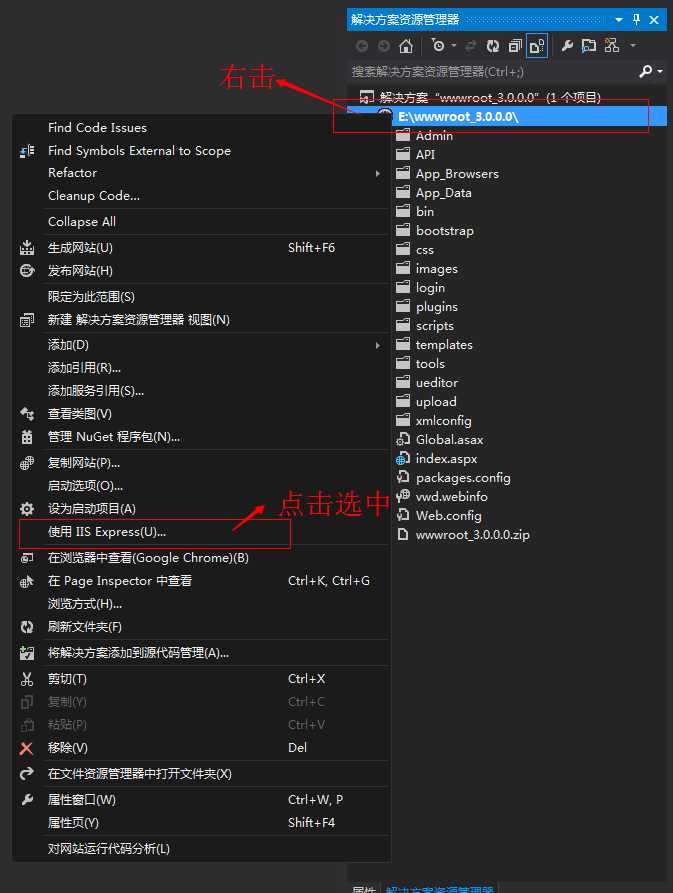Click the 新建 解决方案资源管理器 视图(N) icon
This screenshot has width=673, height=893.
click(x=27, y=320)
